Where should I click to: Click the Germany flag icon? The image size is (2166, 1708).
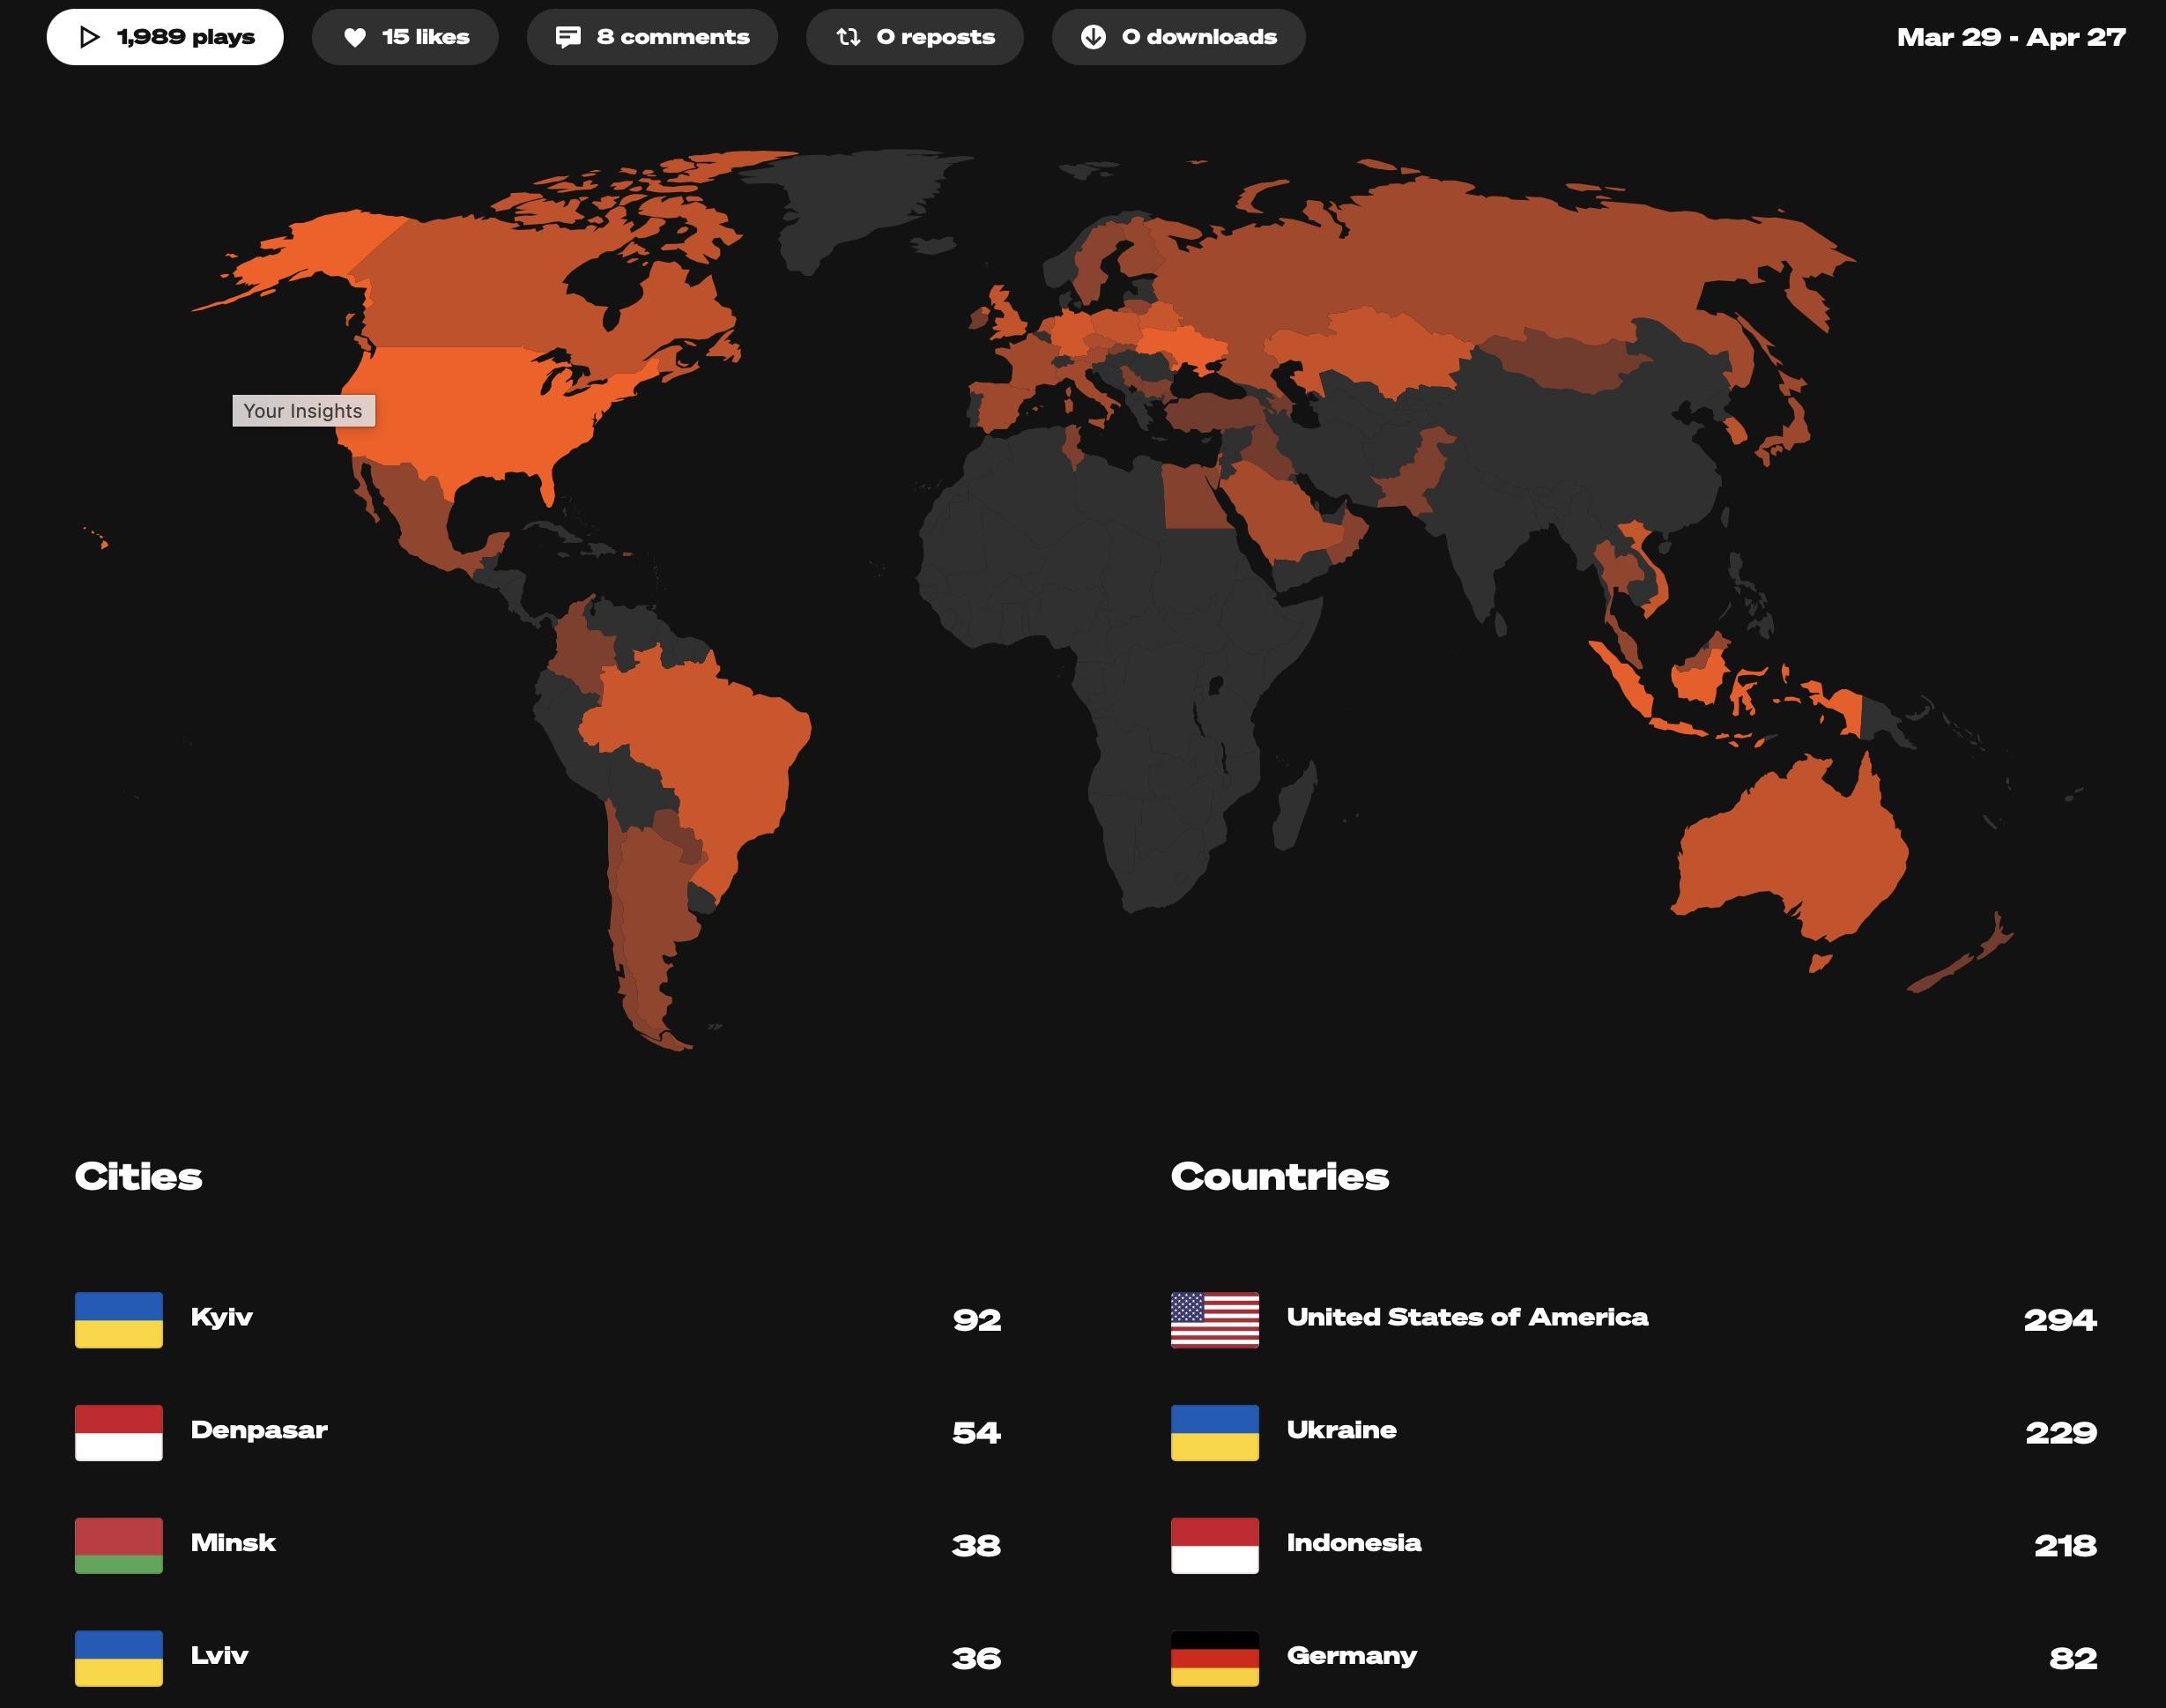tap(1215, 1659)
